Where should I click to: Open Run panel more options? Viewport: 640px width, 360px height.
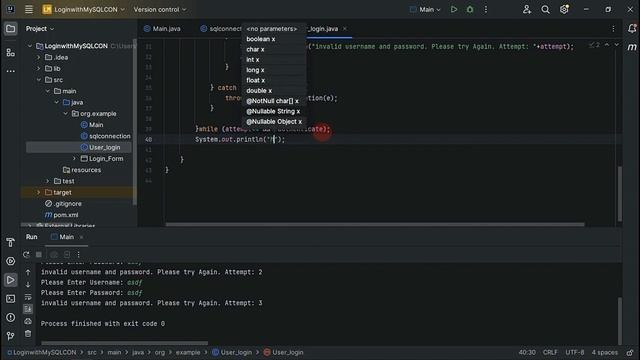click(78, 254)
